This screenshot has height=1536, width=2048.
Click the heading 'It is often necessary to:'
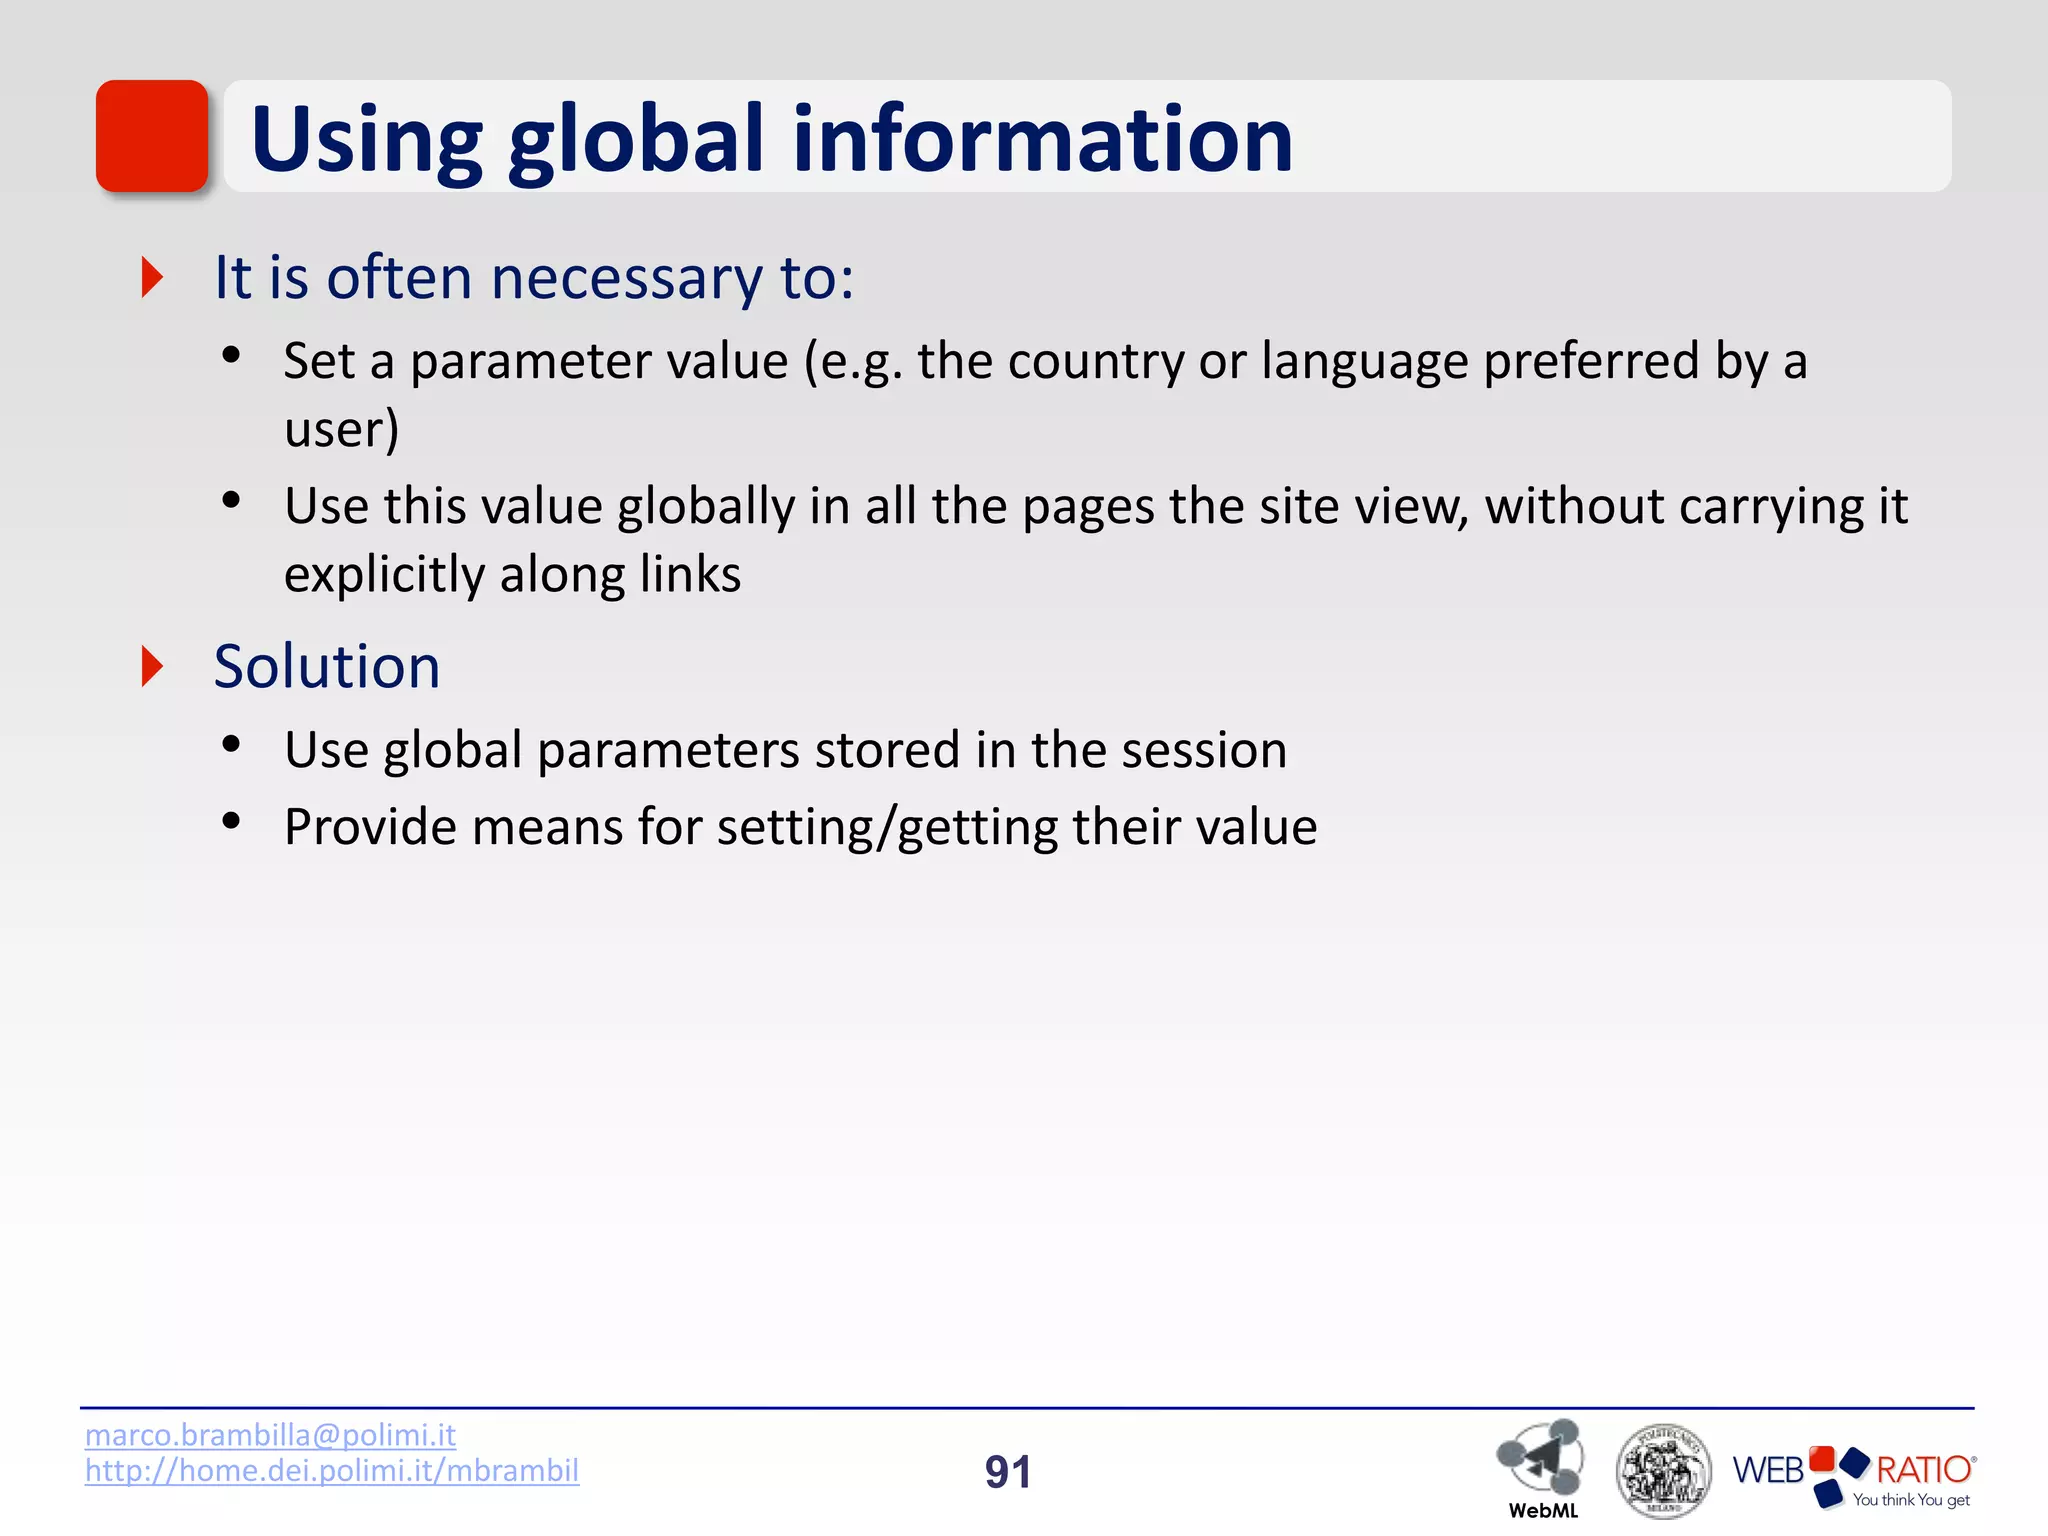tap(535, 277)
